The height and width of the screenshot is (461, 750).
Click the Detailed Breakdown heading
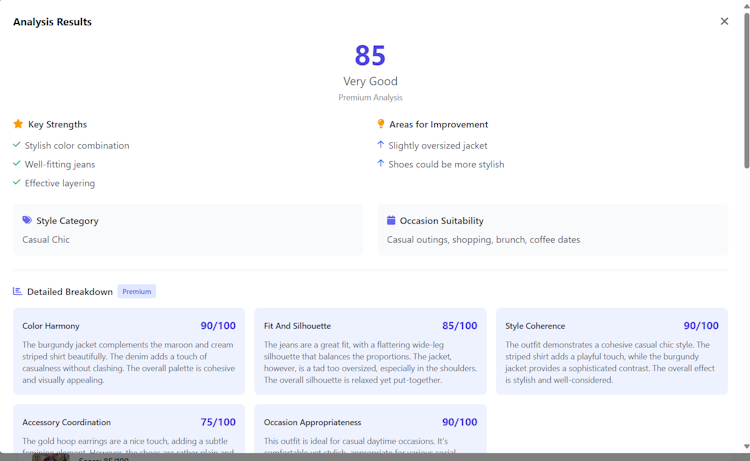click(70, 292)
